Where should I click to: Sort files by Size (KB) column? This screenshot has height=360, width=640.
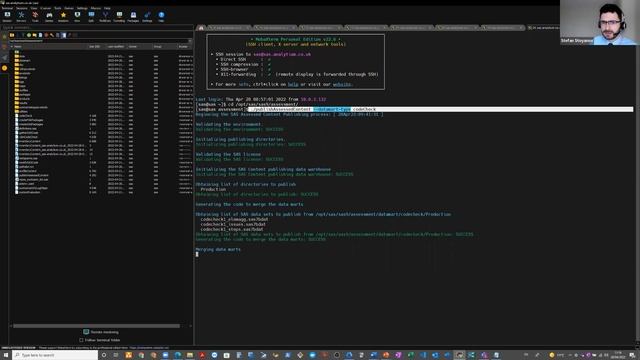pos(96,47)
